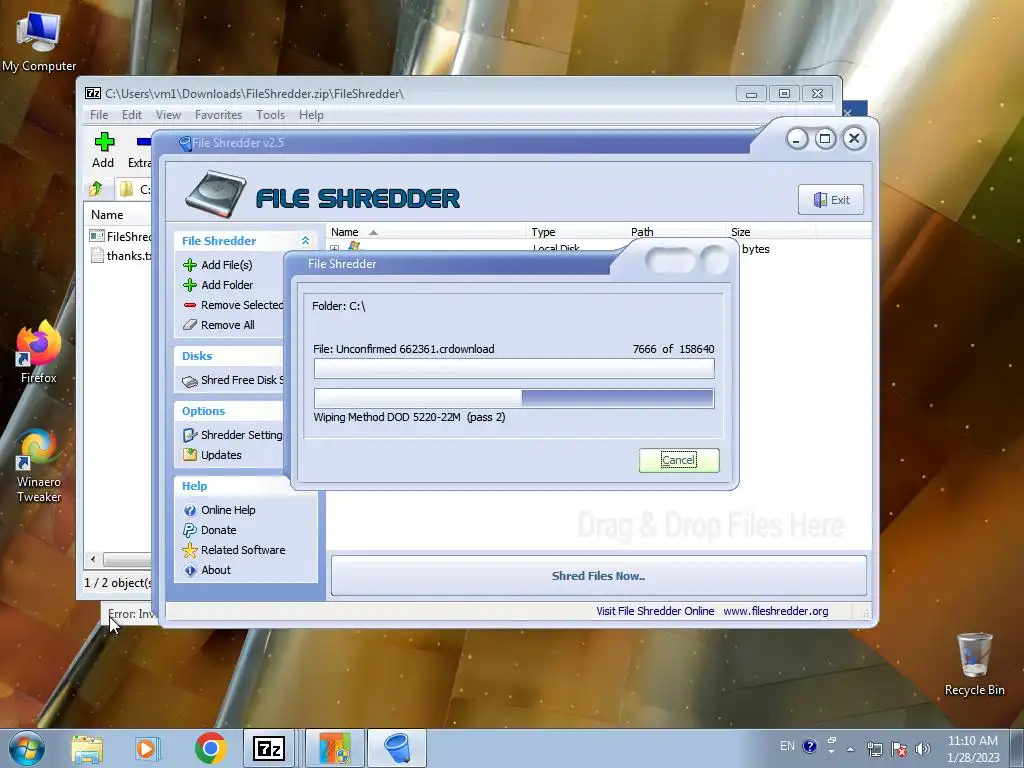Screen dimensions: 1024x768
Task: Click the Shred Free Disk Space drive icon
Action: [x=190, y=381]
